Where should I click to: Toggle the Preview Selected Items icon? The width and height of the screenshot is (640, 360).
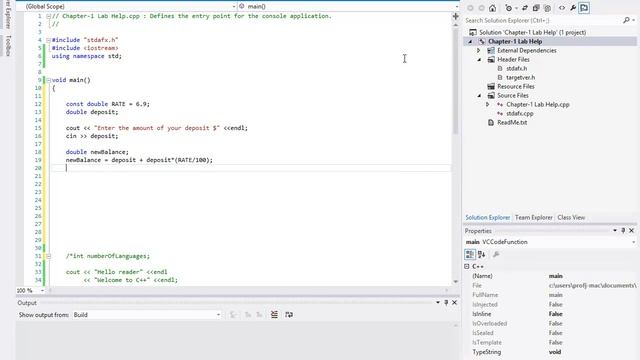tap(584, 8)
